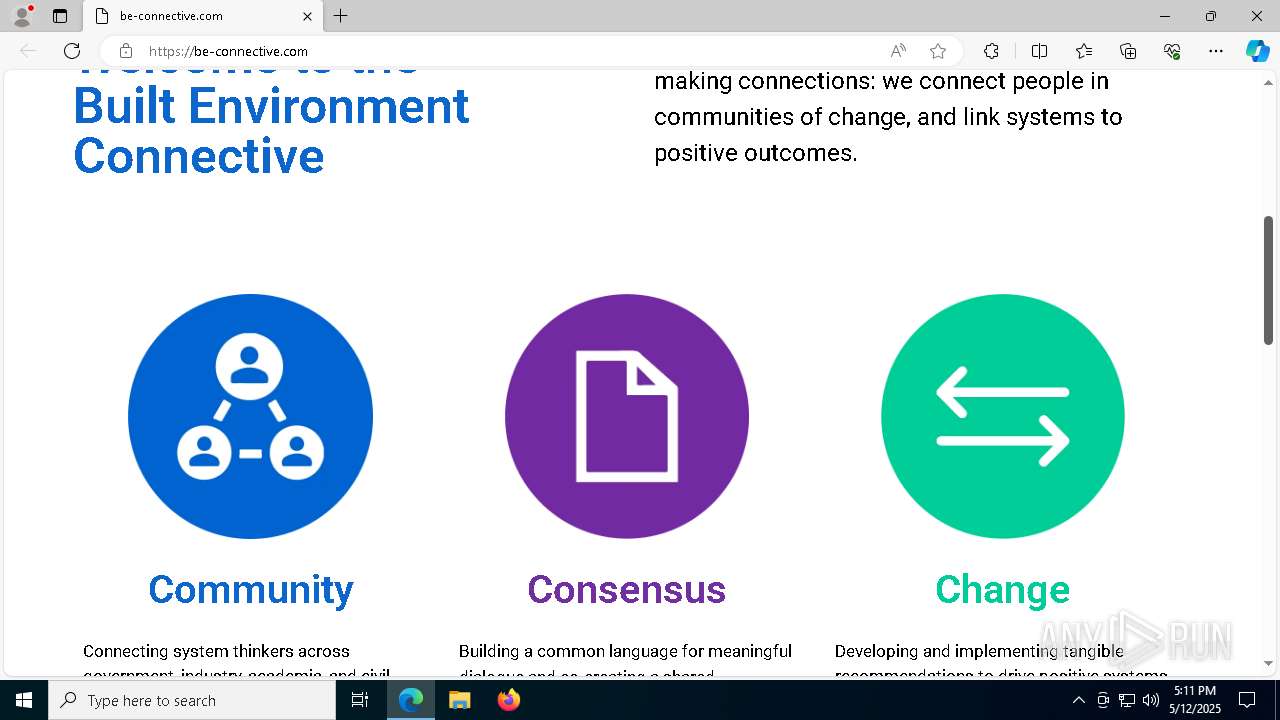Click the taskbar search box

[x=192, y=700]
